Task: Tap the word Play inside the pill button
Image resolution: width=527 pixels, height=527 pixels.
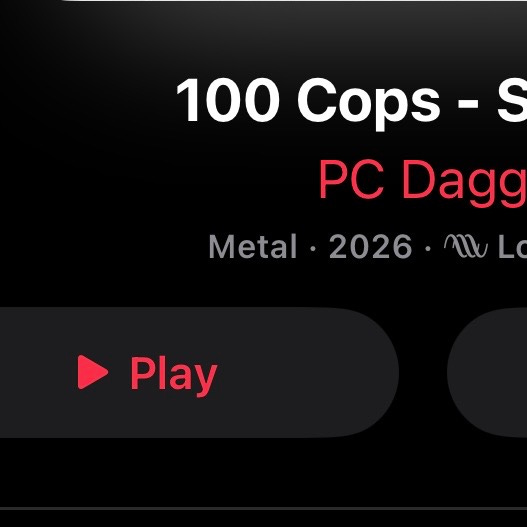Action: pos(174,376)
